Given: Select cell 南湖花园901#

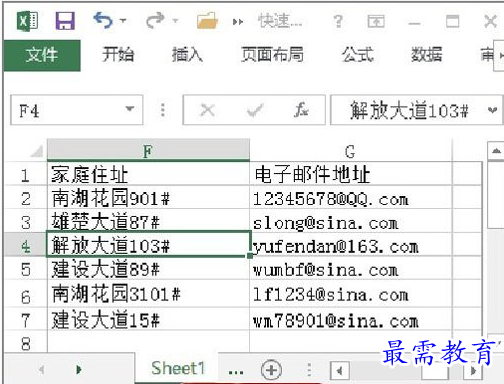Looking at the screenshot, I should [x=148, y=198].
